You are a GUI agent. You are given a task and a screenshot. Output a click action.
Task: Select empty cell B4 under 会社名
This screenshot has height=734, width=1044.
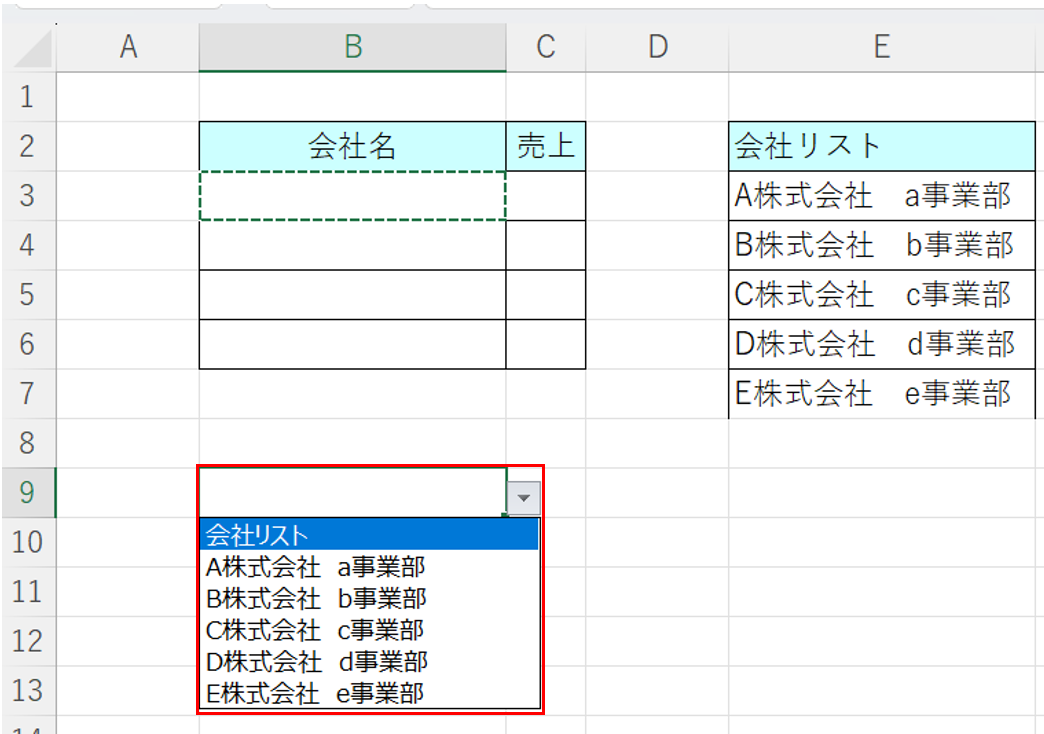pos(352,245)
